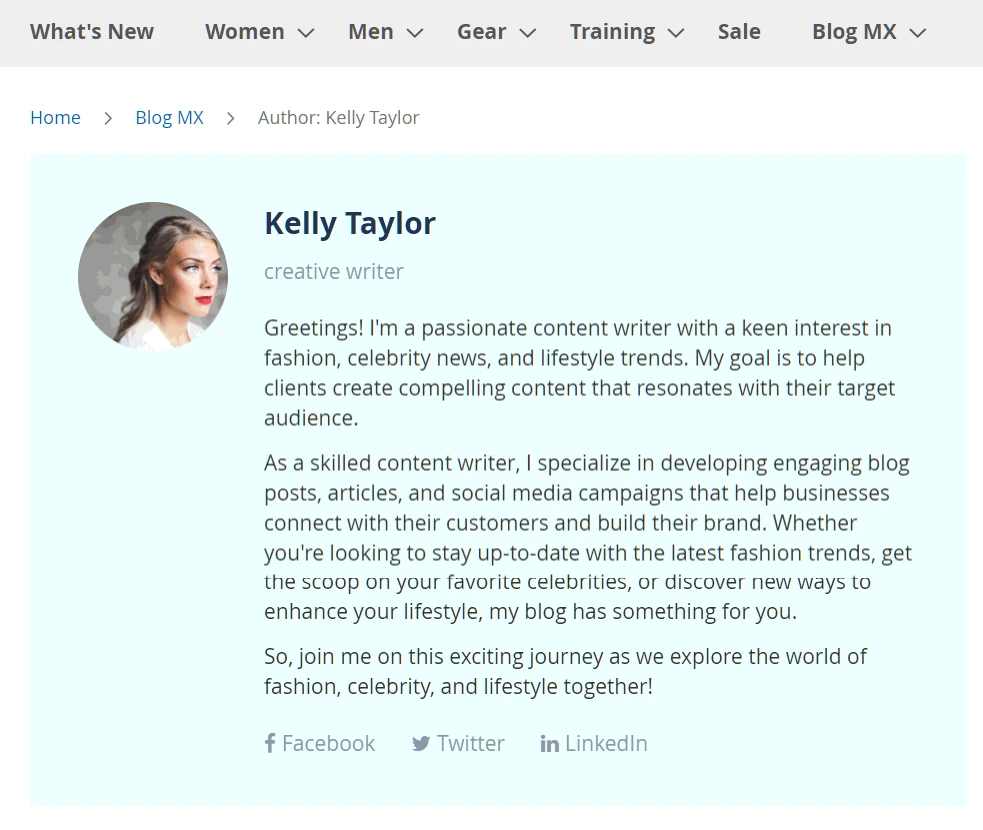Click the Twitter text link
Viewport: 983px width, 830px height.
tap(470, 743)
